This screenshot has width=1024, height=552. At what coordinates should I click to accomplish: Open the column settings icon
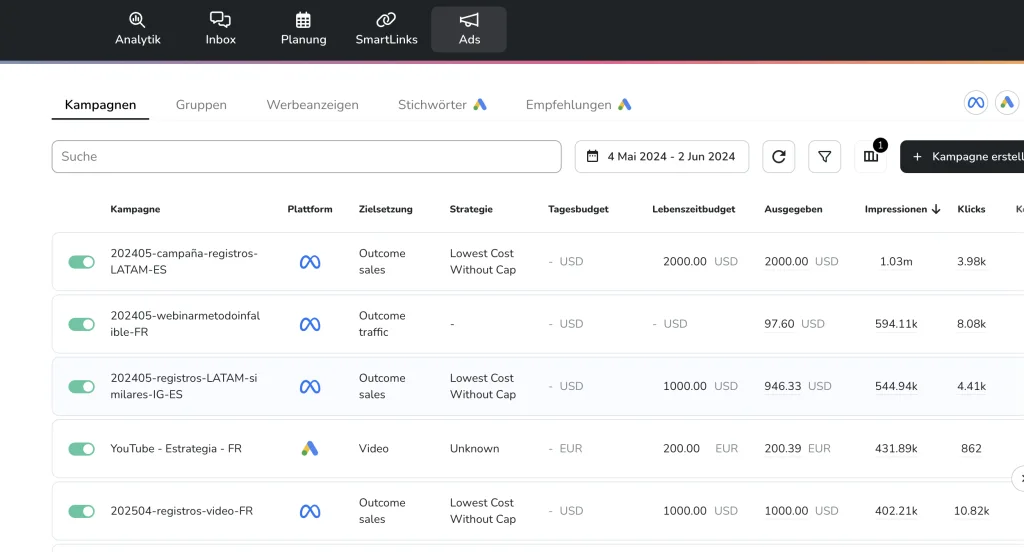point(870,157)
